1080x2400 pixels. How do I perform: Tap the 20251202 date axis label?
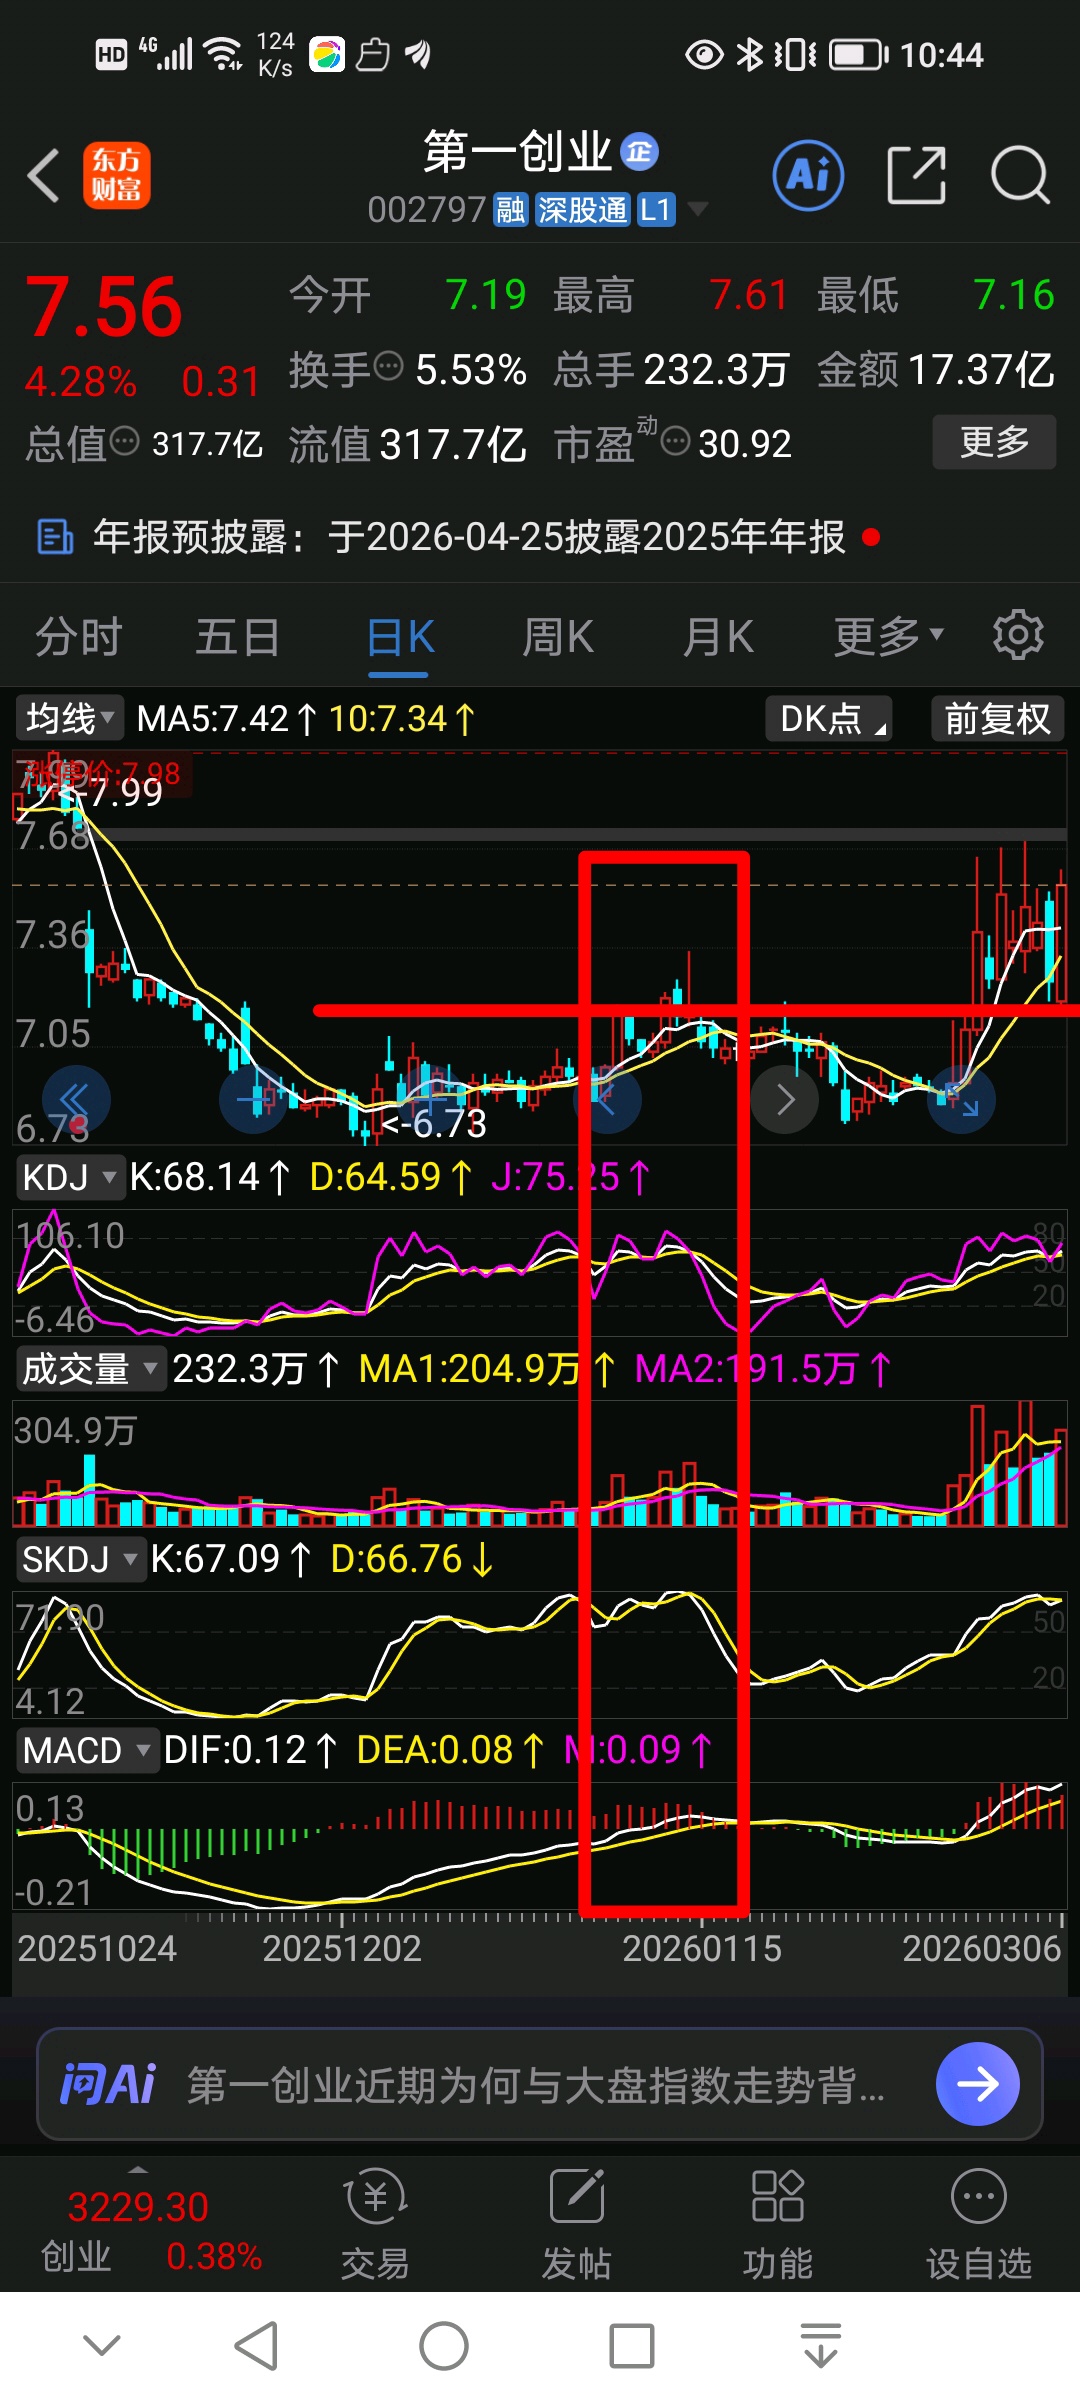tap(342, 1948)
